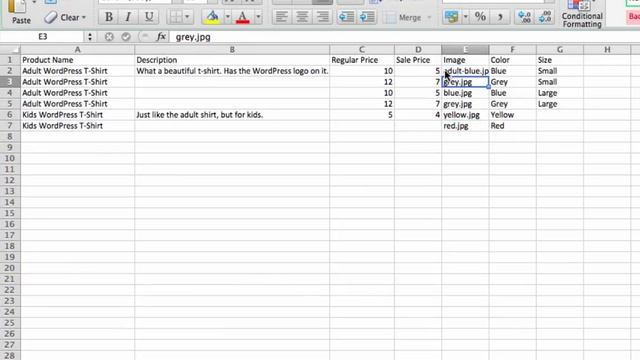
Task: Click the Name Box stepper arrows
Action: pyautogui.click(x=90, y=37)
